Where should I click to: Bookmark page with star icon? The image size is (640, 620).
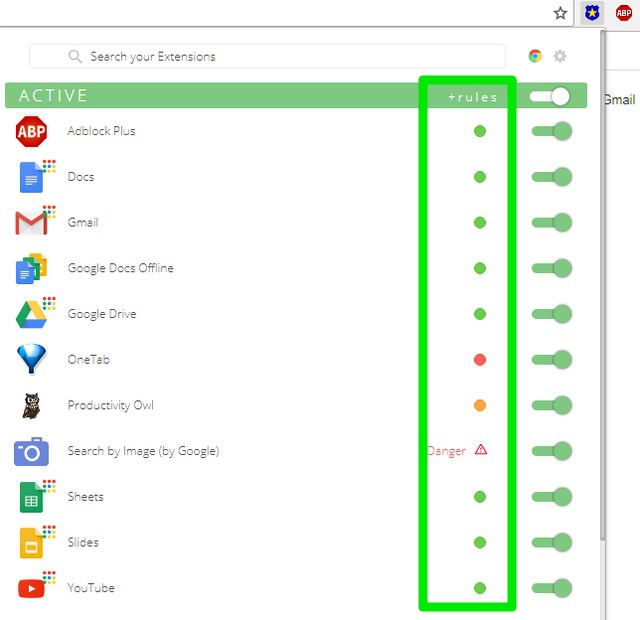click(x=560, y=13)
